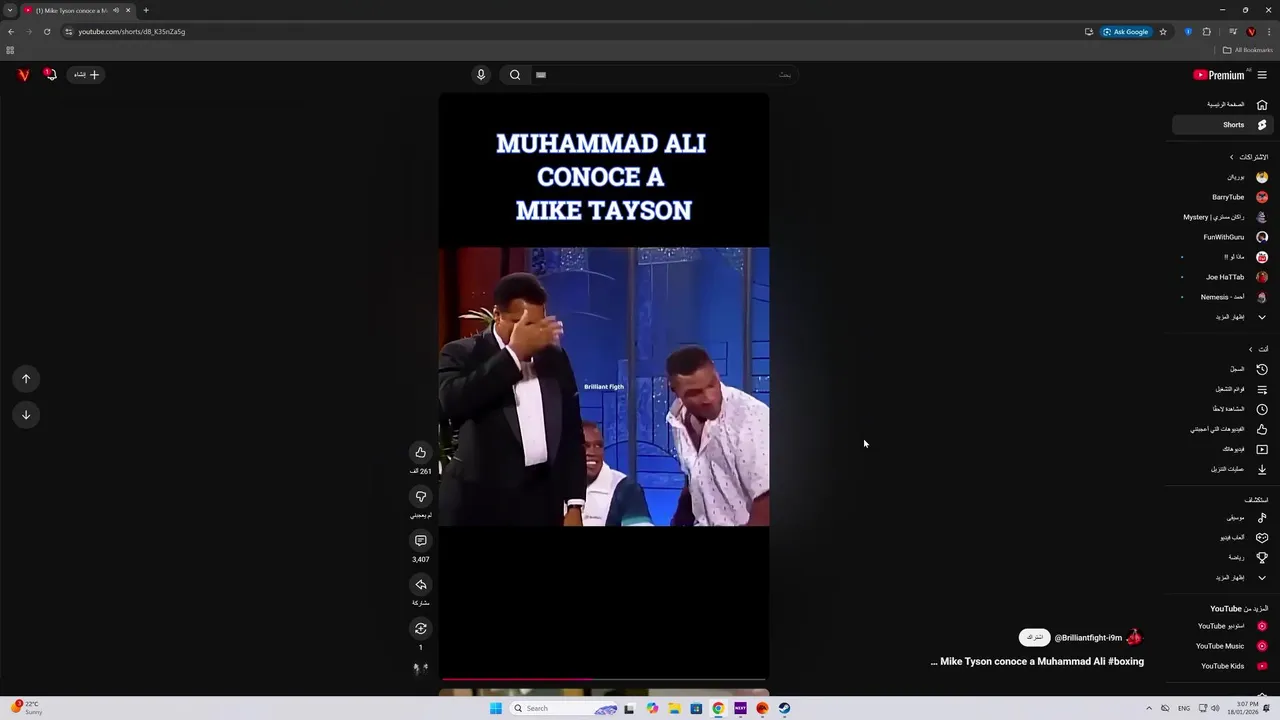Open YouTube Music link in the sidebar

1222,646
